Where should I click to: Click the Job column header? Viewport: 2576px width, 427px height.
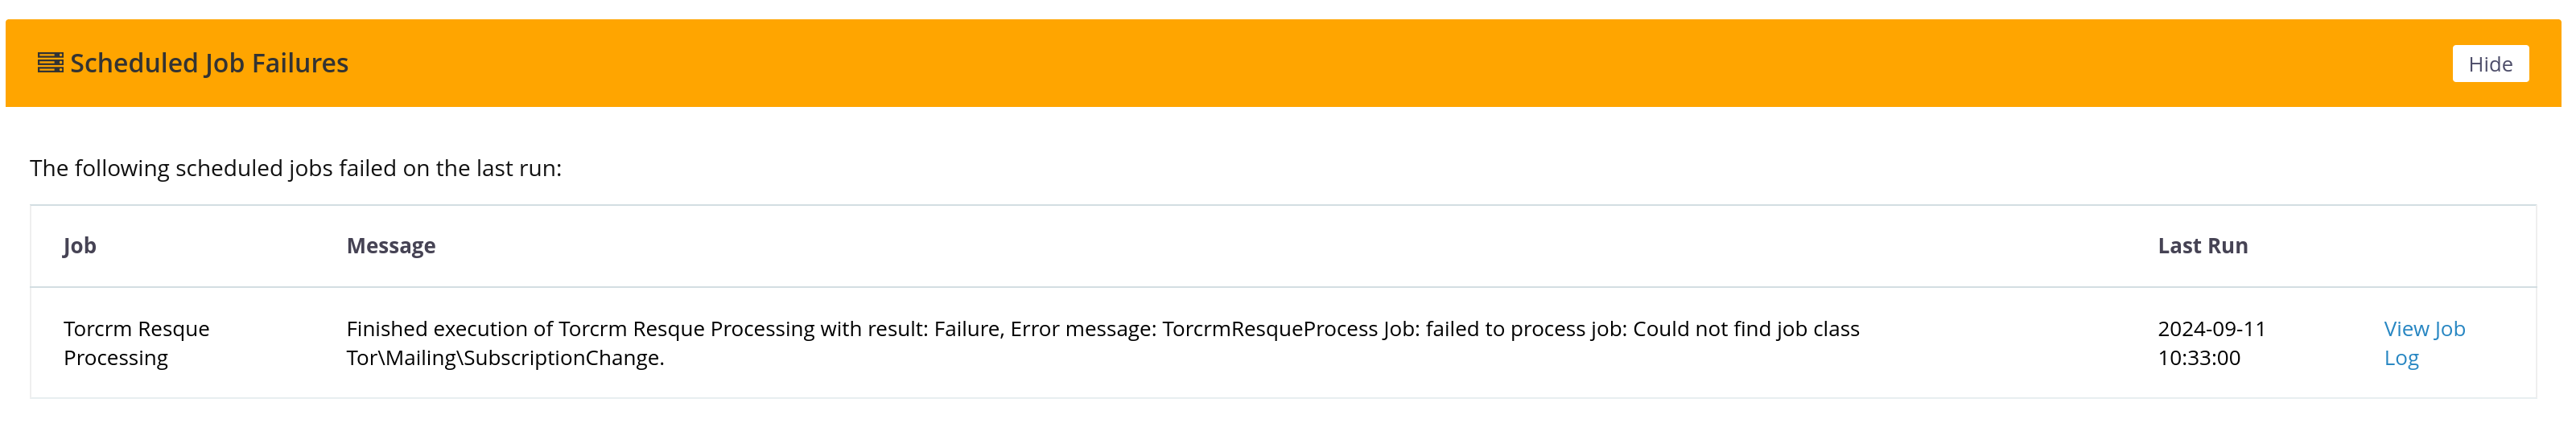[79, 246]
